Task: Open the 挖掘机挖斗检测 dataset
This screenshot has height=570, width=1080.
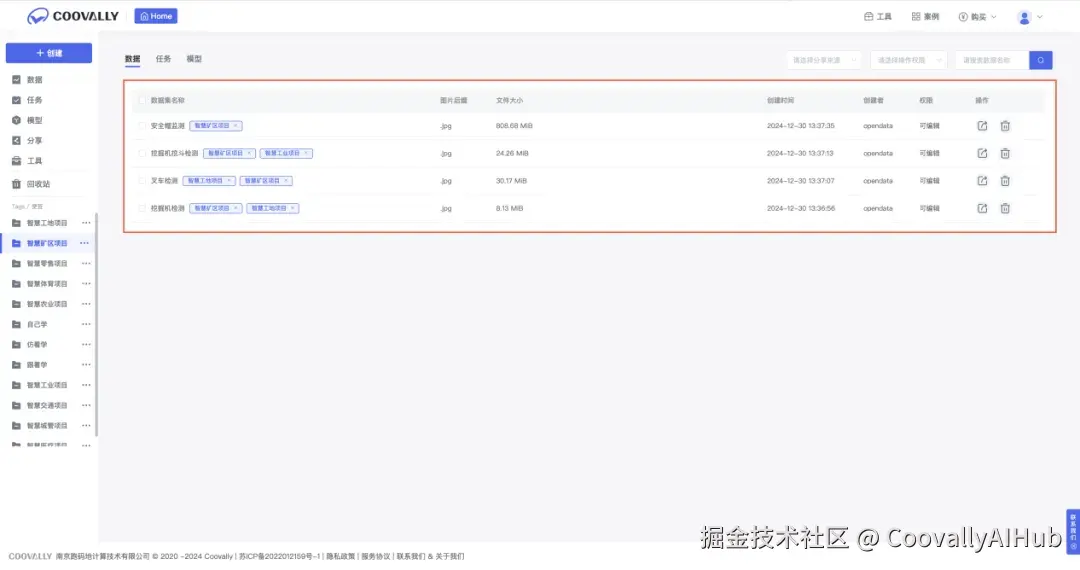Action: (174, 154)
